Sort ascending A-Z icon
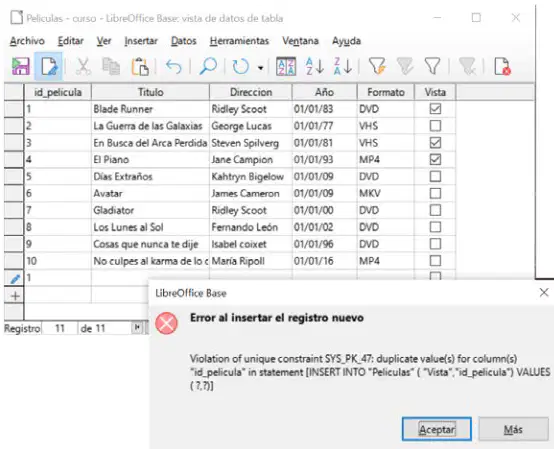 pyautogui.click(x=314, y=66)
